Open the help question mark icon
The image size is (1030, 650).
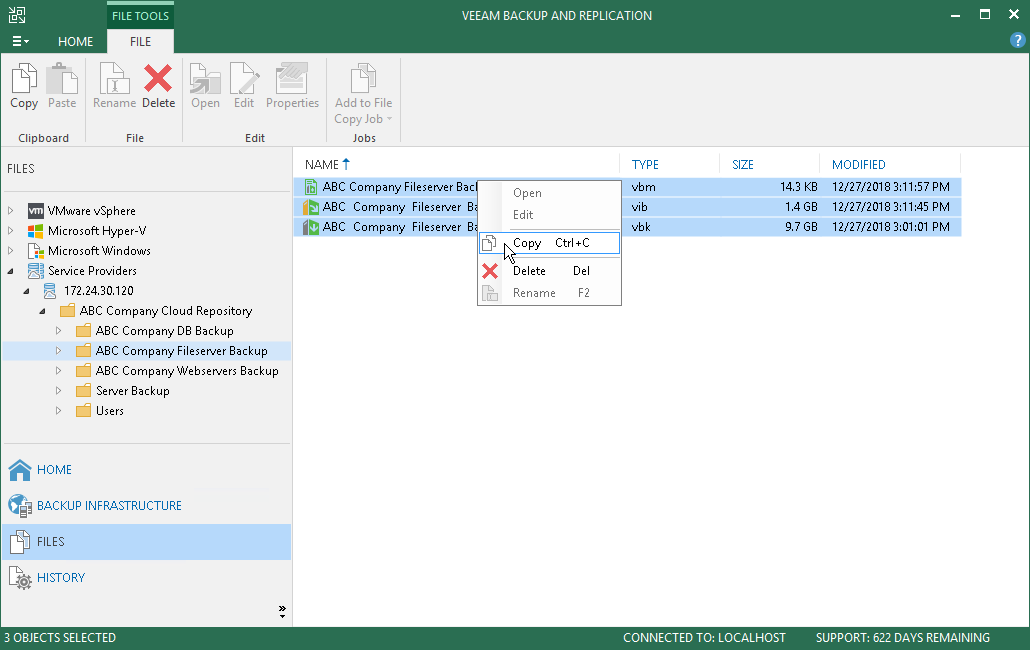[x=1017, y=41]
